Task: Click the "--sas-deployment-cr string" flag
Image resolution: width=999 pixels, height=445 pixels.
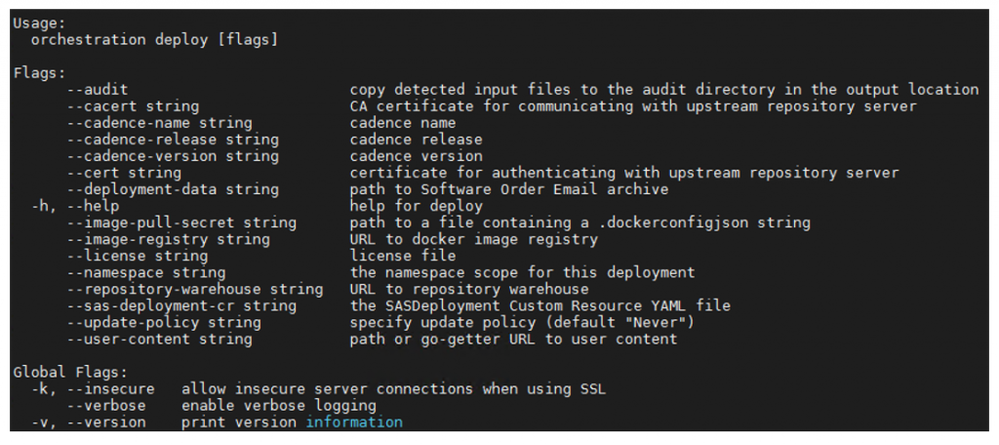Action: tap(181, 306)
